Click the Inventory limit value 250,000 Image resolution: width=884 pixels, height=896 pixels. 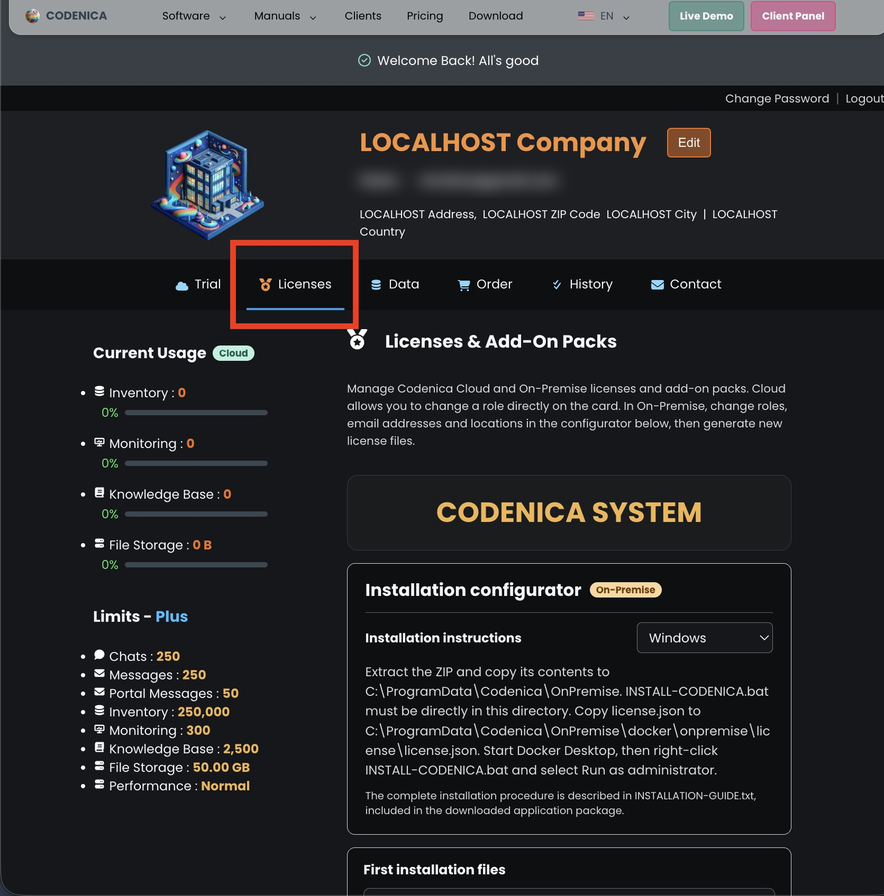[x=203, y=712]
